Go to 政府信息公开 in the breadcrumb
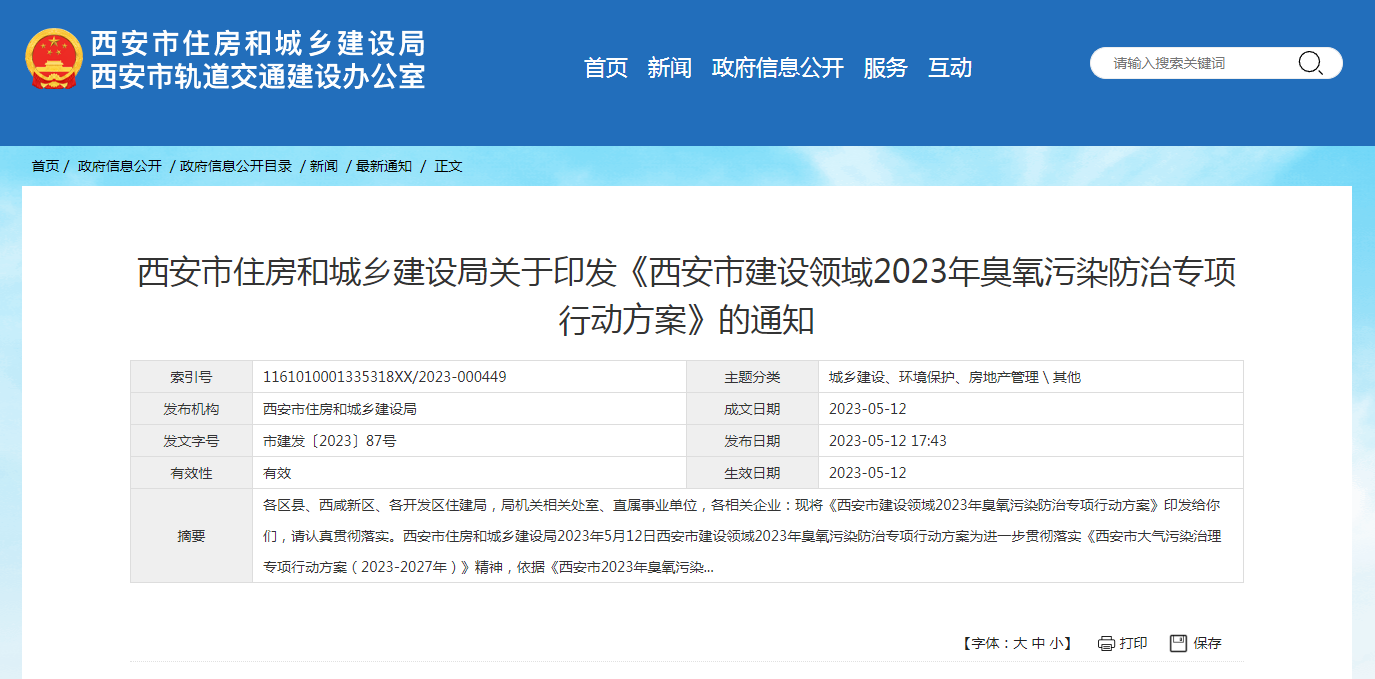Image resolution: width=1375 pixels, height=679 pixels. point(120,166)
